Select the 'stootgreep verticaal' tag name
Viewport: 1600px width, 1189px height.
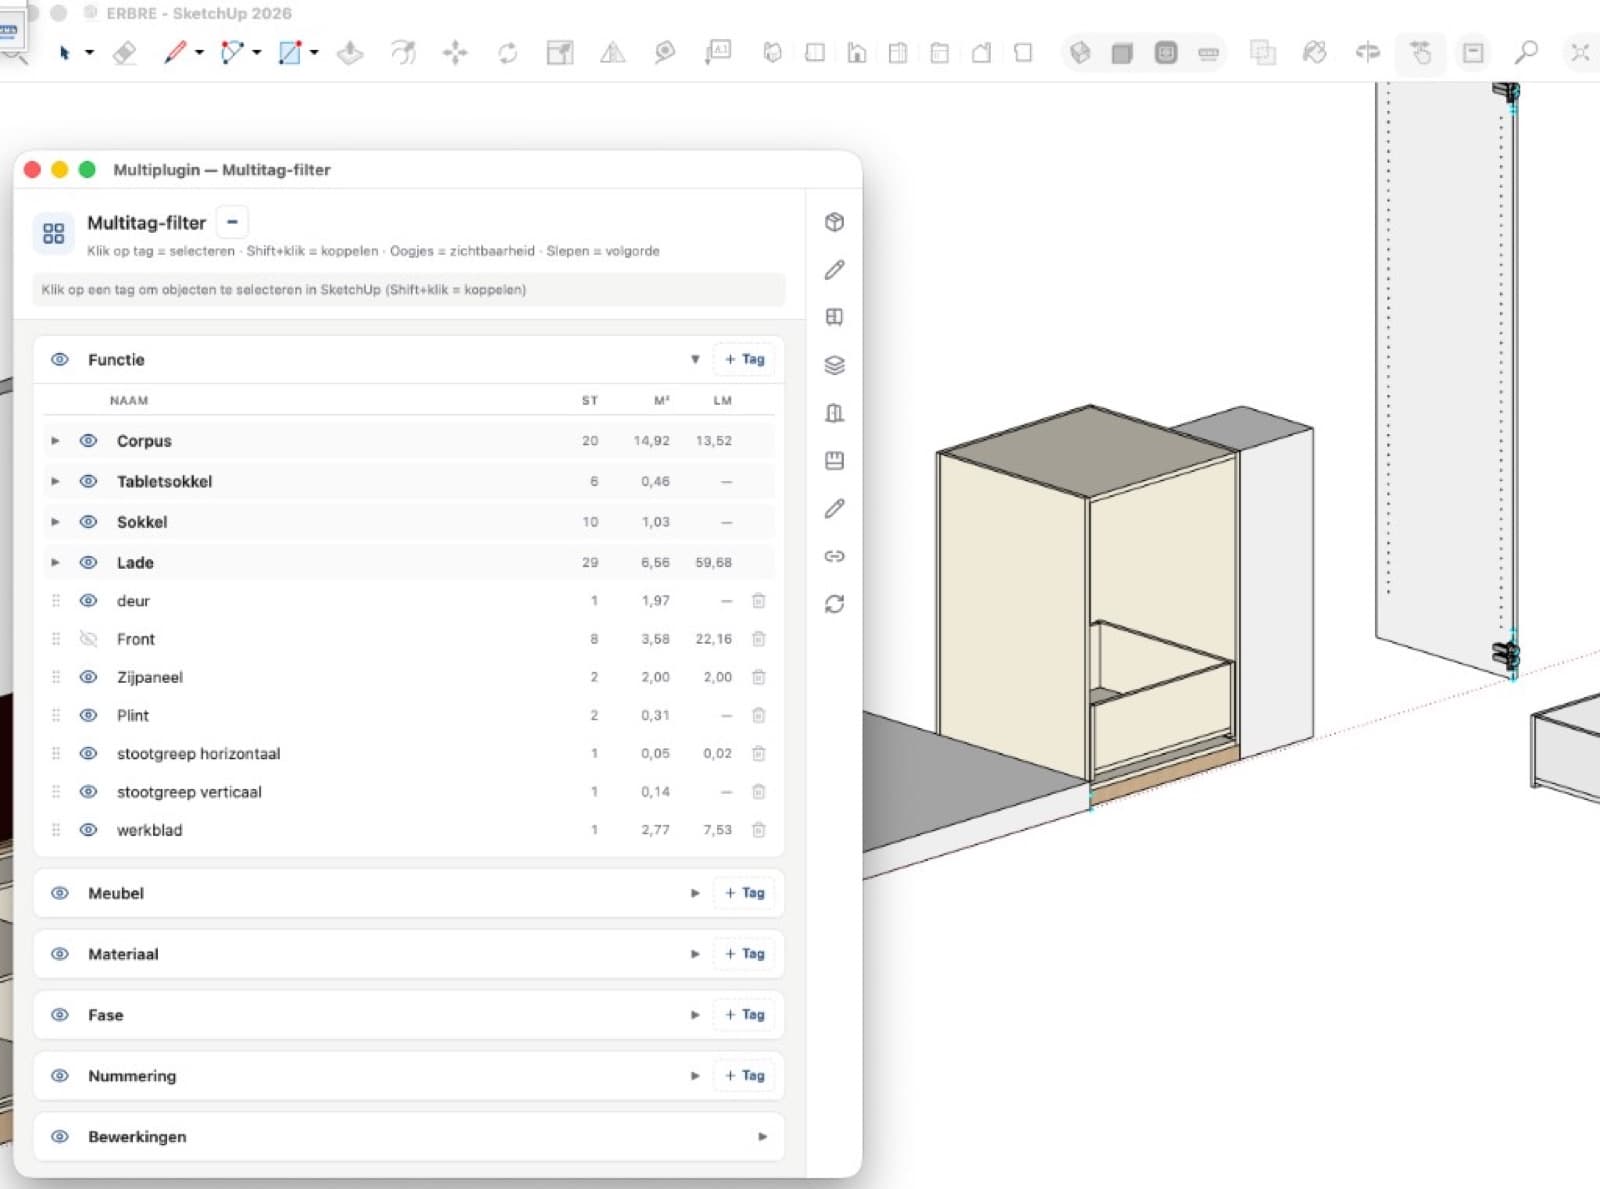tap(189, 792)
